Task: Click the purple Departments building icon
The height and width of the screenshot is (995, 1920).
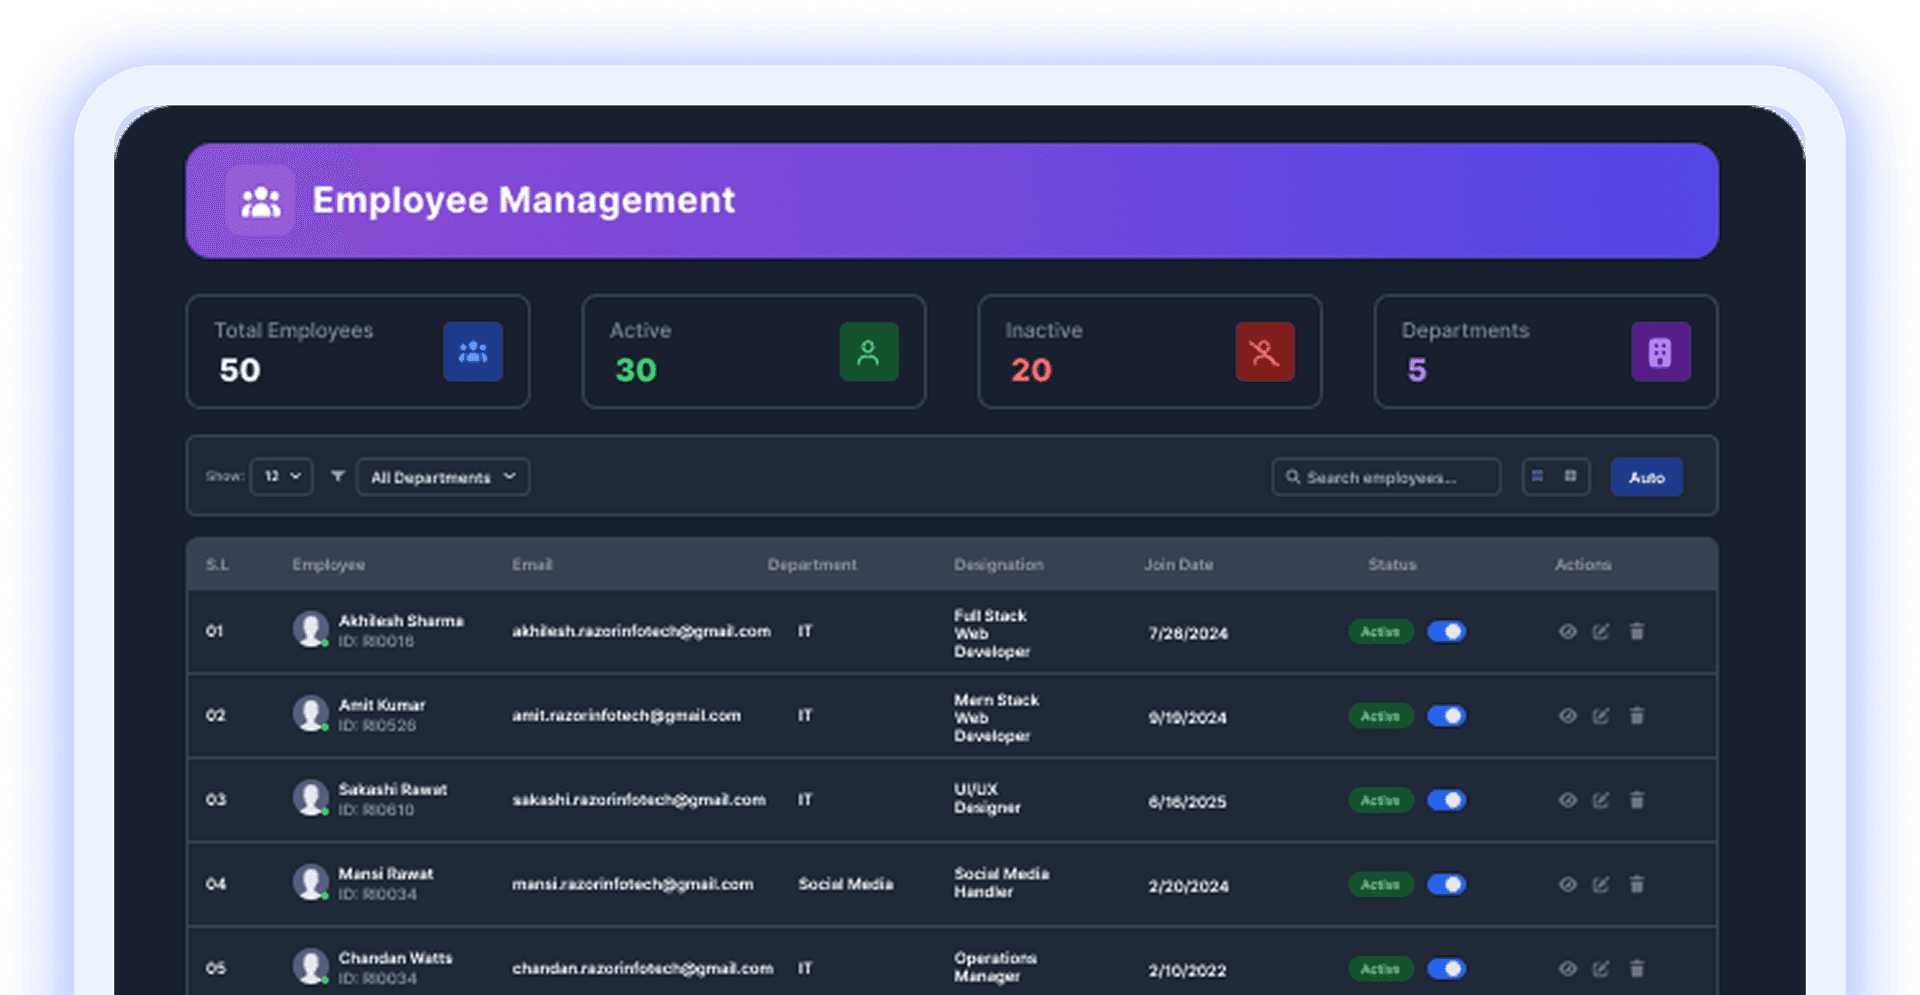Action: 1661,352
